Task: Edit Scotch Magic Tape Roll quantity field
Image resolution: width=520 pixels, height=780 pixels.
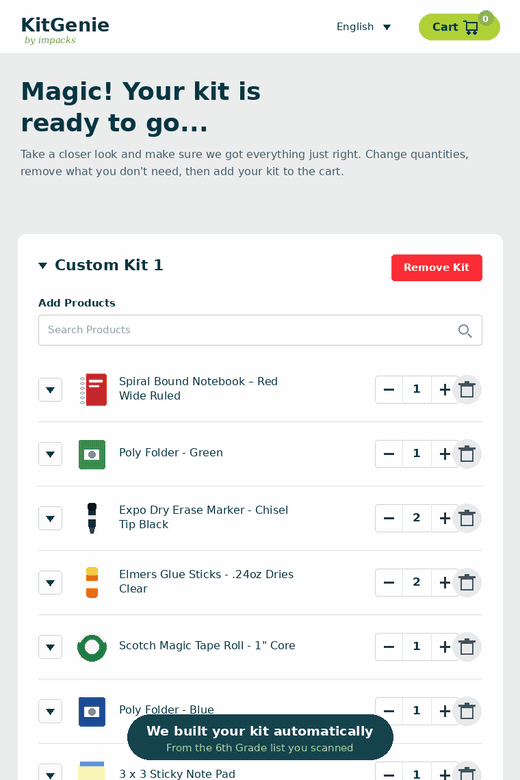Action: pos(416,647)
